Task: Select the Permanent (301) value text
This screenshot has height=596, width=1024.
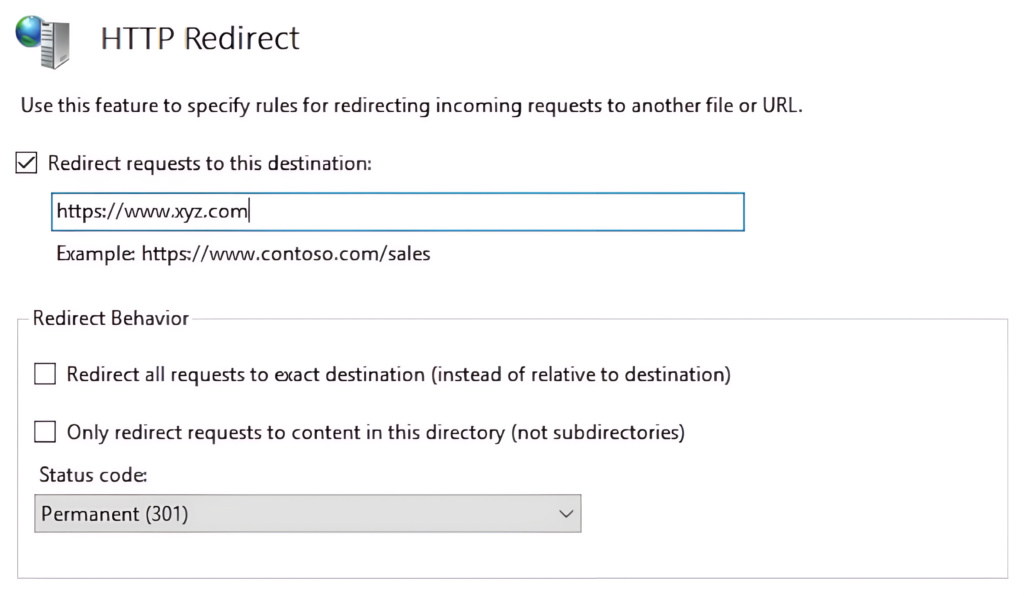Action: (x=115, y=514)
